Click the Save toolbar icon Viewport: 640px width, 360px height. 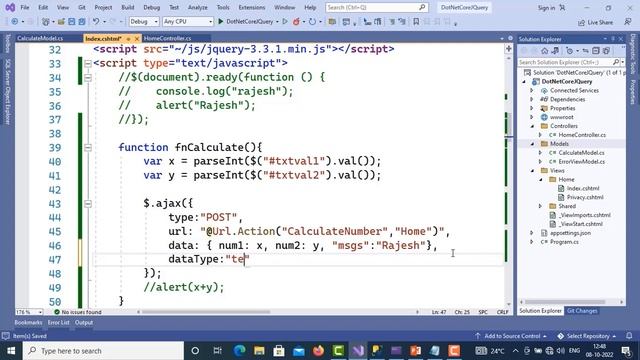pyautogui.click(x=72, y=22)
